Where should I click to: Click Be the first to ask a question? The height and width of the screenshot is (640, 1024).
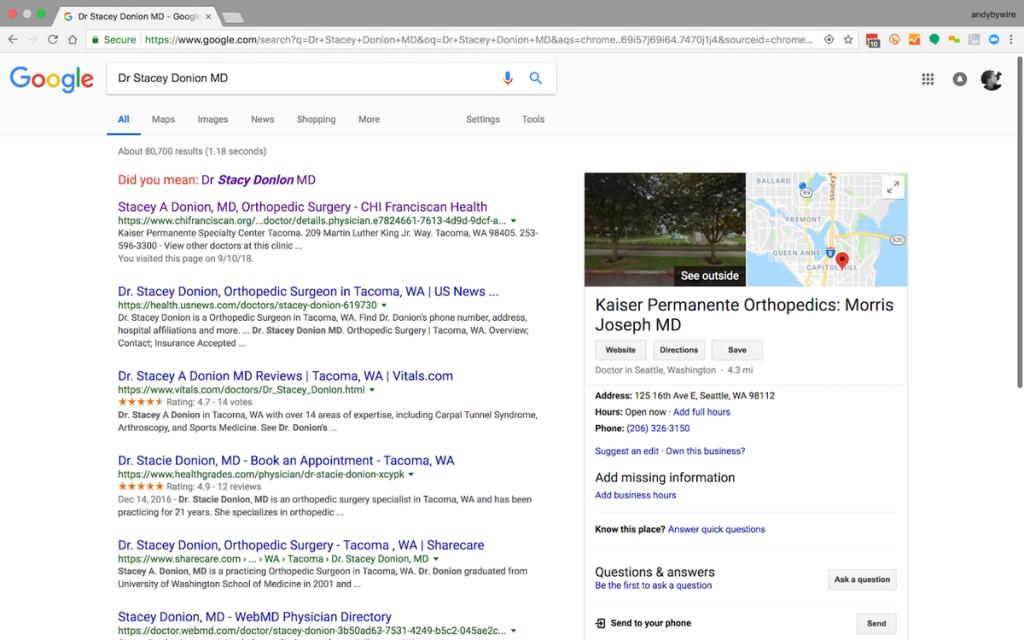click(653, 586)
